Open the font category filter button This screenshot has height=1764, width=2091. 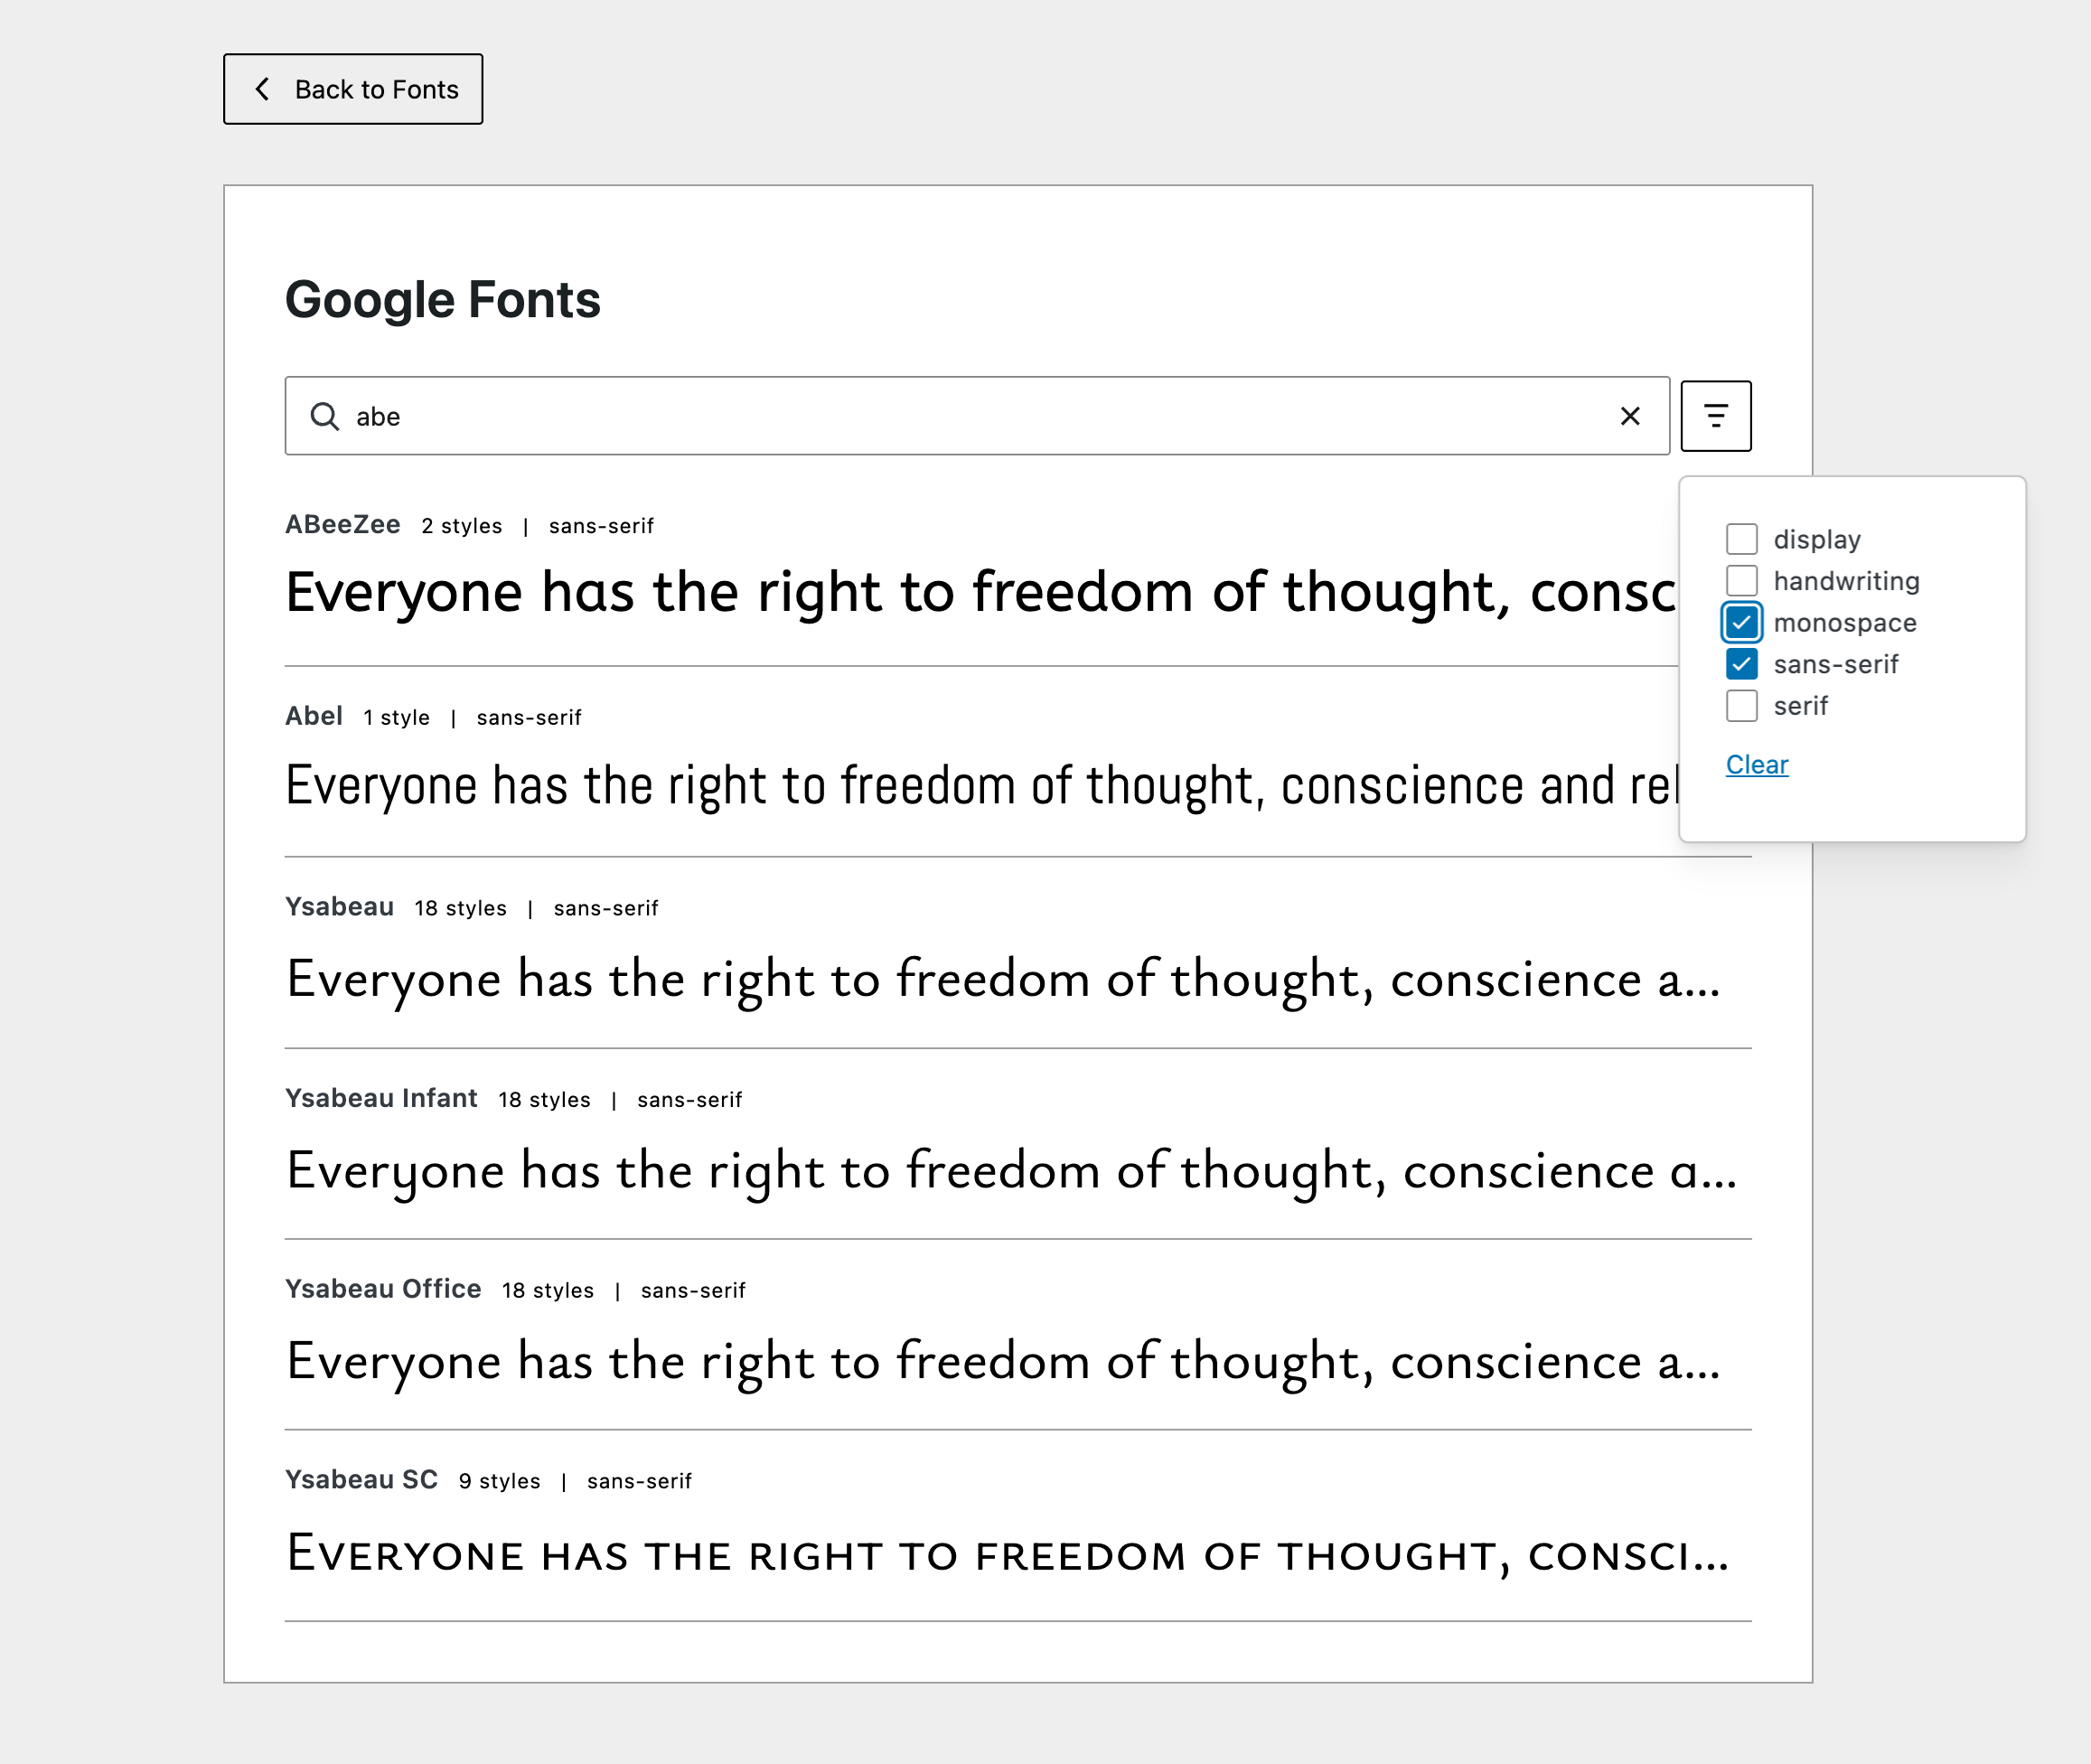pos(1716,416)
